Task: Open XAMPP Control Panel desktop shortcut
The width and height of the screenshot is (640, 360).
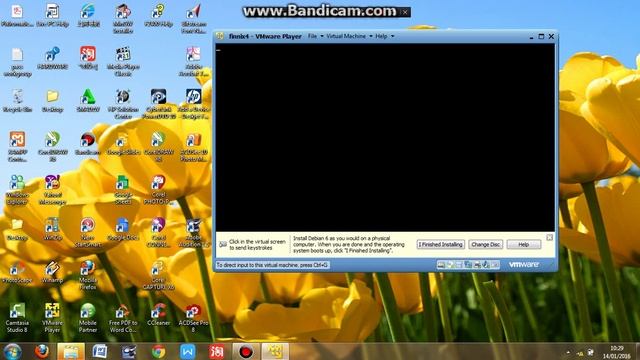Action: pyautogui.click(x=17, y=147)
